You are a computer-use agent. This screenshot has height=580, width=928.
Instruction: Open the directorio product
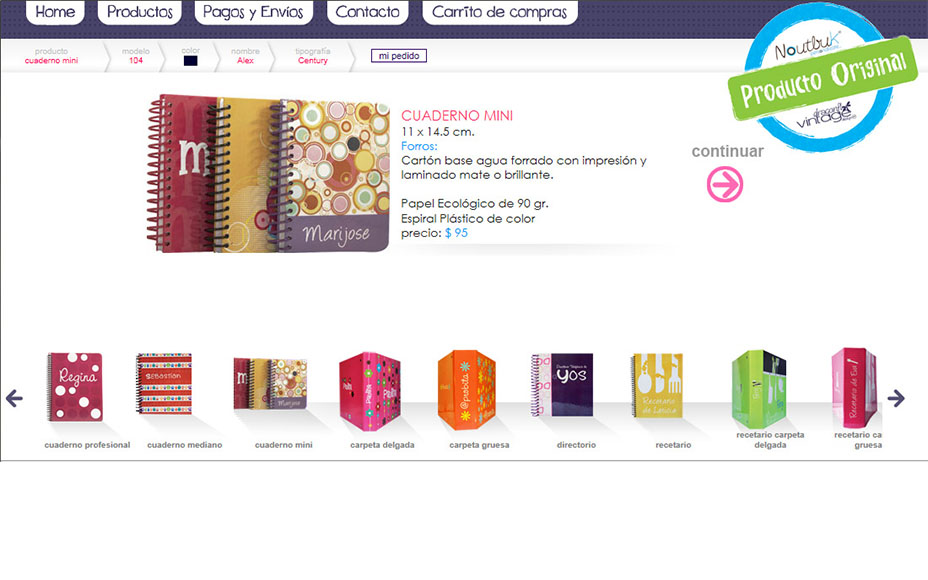pyautogui.click(x=562, y=385)
